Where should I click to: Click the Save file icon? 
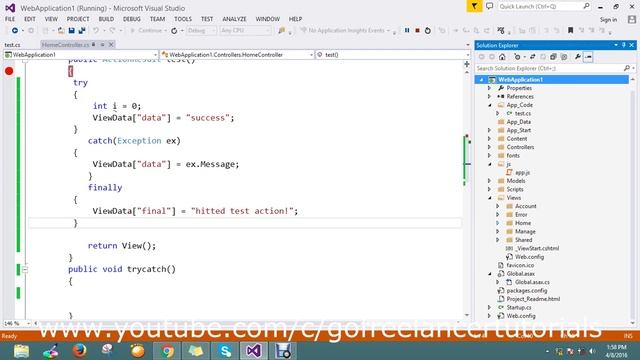[71, 30]
